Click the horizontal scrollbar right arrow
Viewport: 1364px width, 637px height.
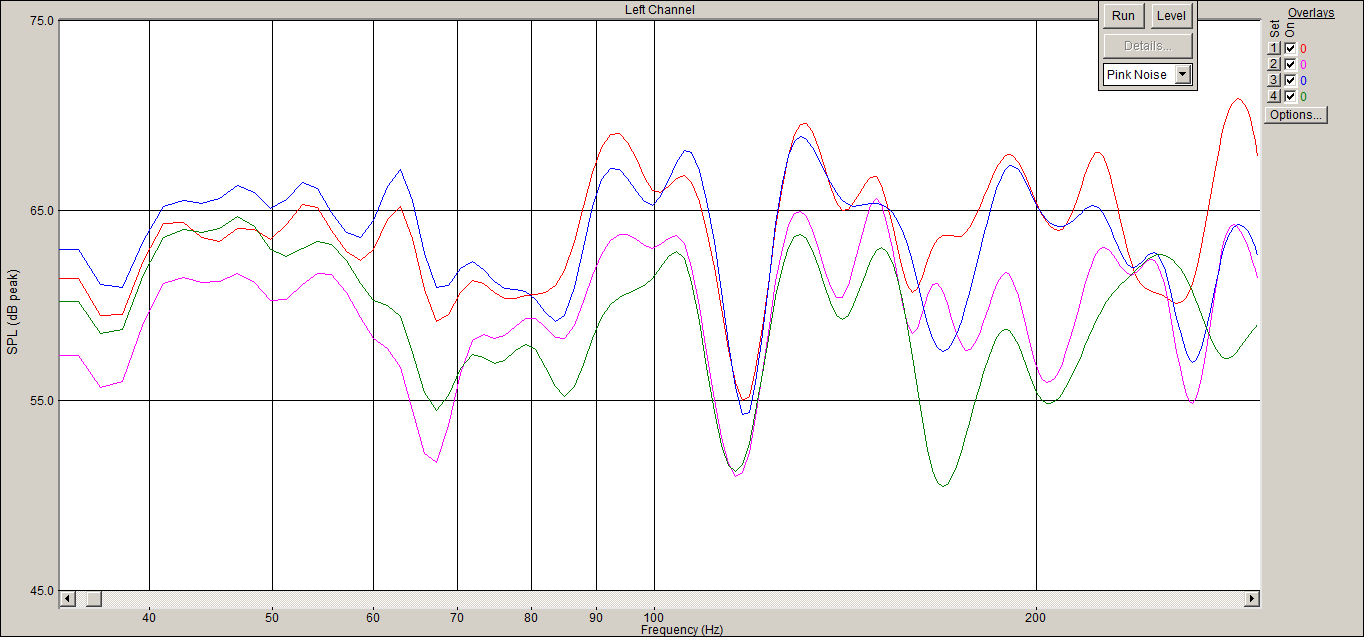tap(1251, 598)
